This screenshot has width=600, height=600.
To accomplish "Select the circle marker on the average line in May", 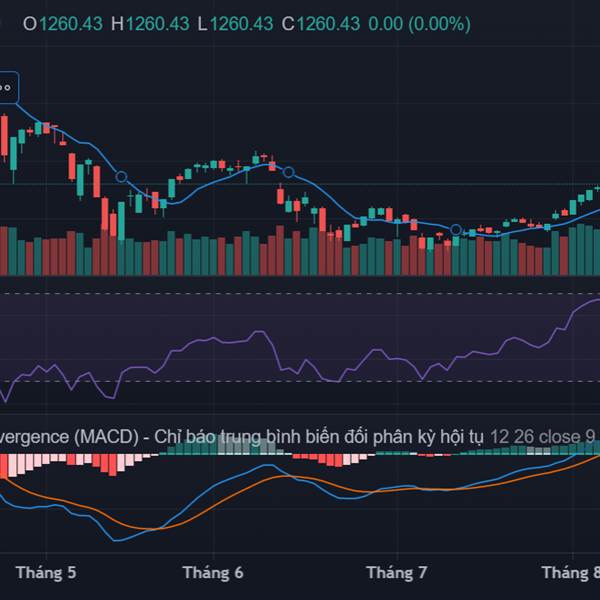I will pyautogui.click(x=121, y=177).
